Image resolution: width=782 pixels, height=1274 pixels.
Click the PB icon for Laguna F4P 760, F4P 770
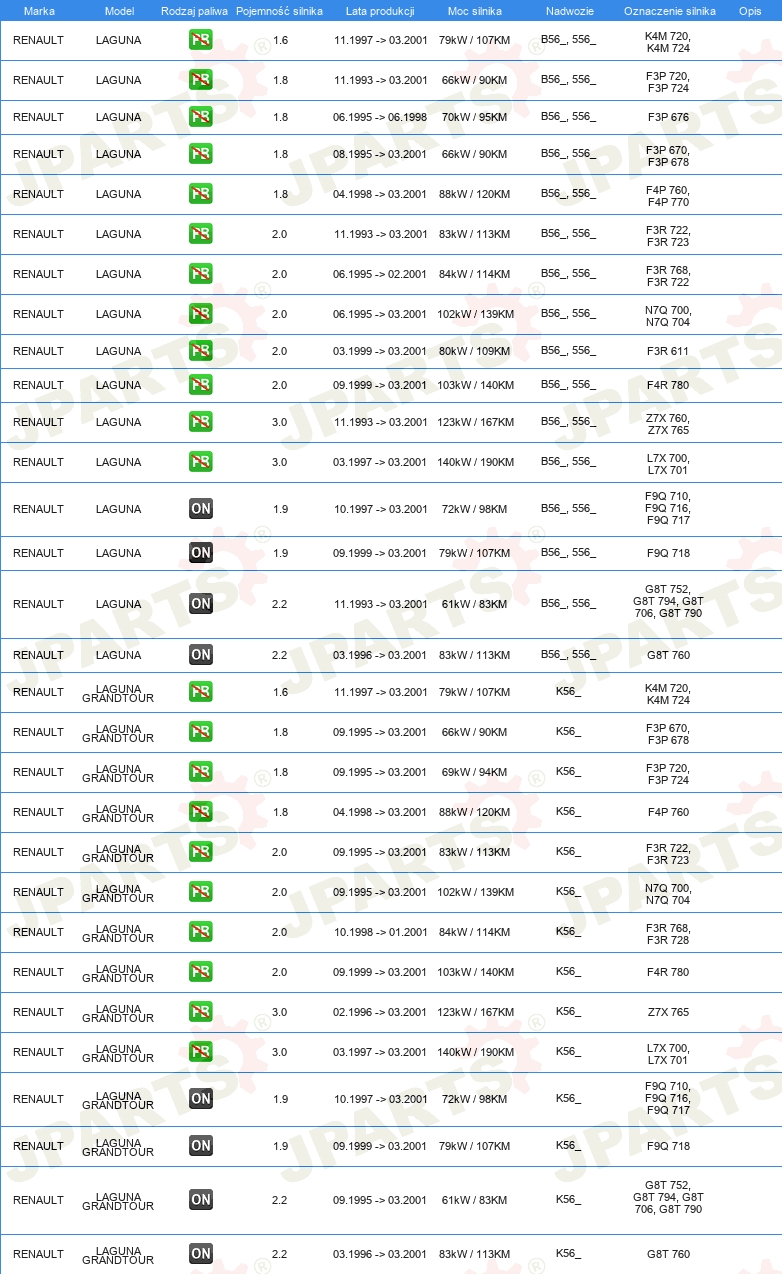click(x=200, y=194)
